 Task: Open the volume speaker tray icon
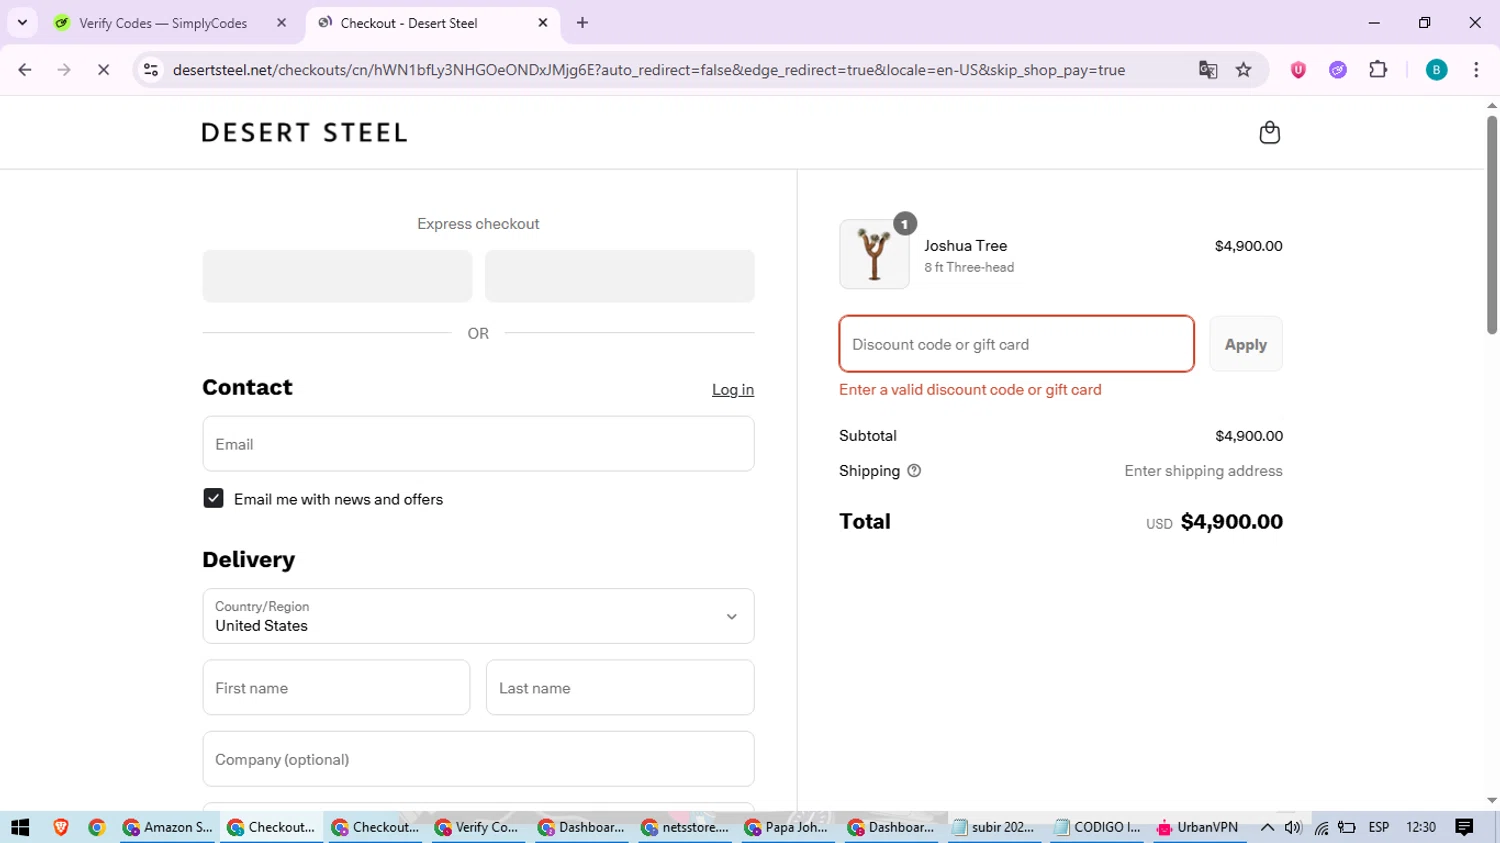pyautogui.click(x=1293, y=827)
